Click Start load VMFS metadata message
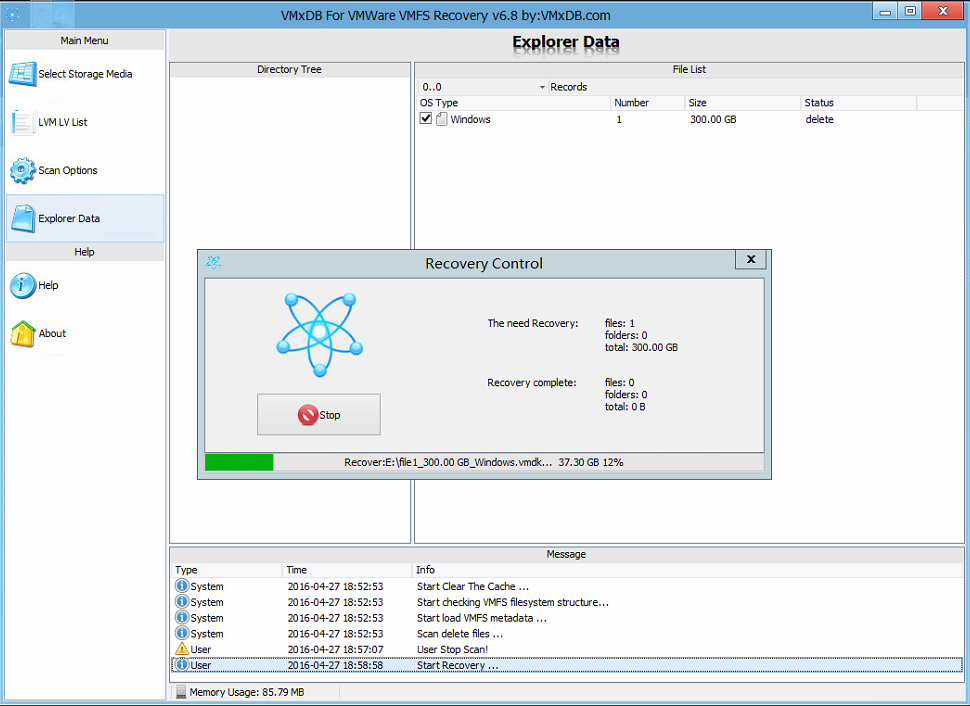 point(481,618)
